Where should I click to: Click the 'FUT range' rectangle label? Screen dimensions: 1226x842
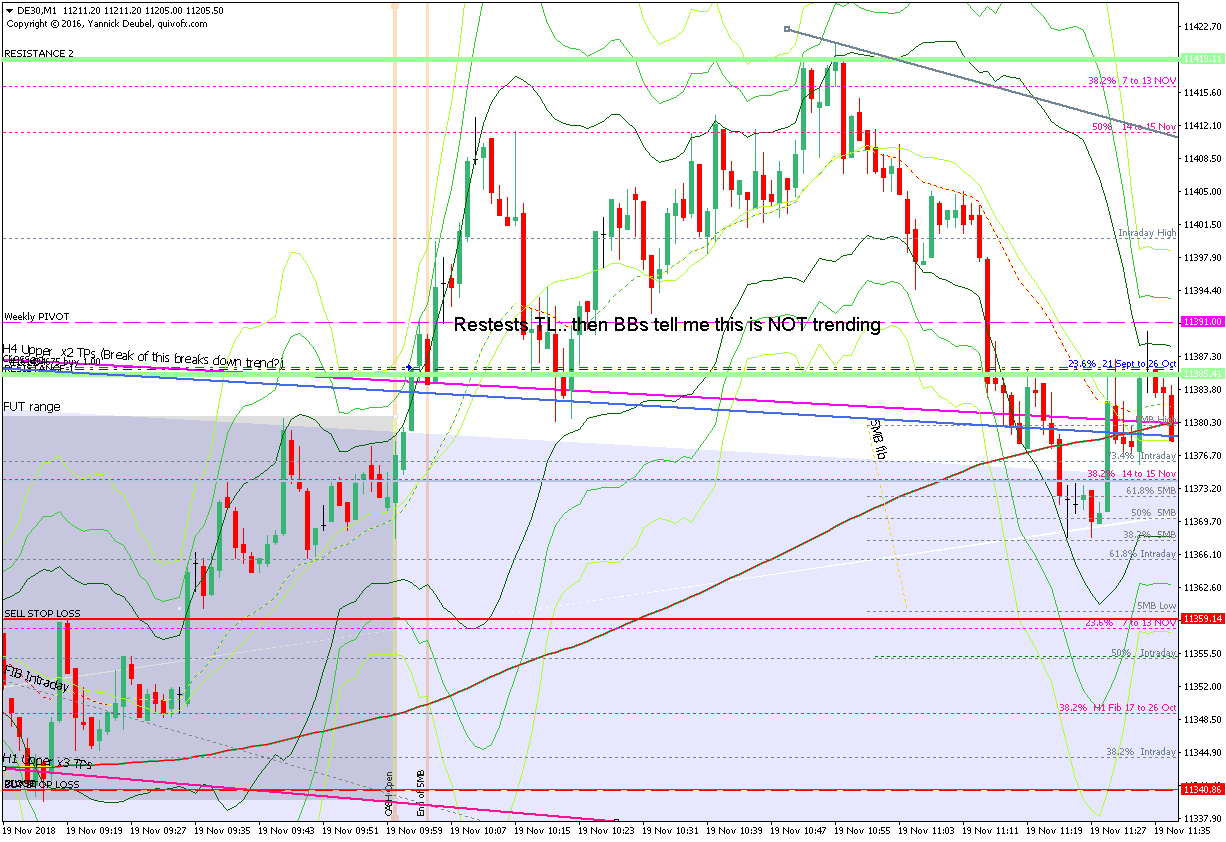(31, 407)
